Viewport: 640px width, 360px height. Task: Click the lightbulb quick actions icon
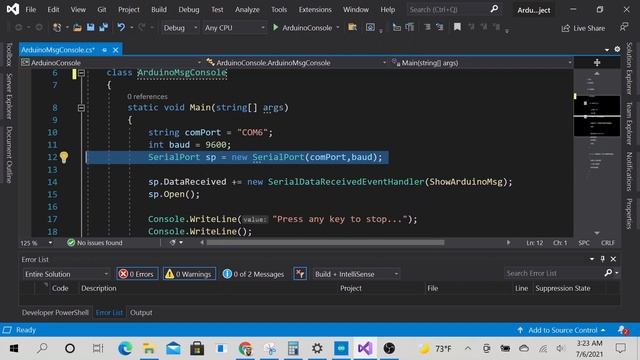(x=64, y=157)
